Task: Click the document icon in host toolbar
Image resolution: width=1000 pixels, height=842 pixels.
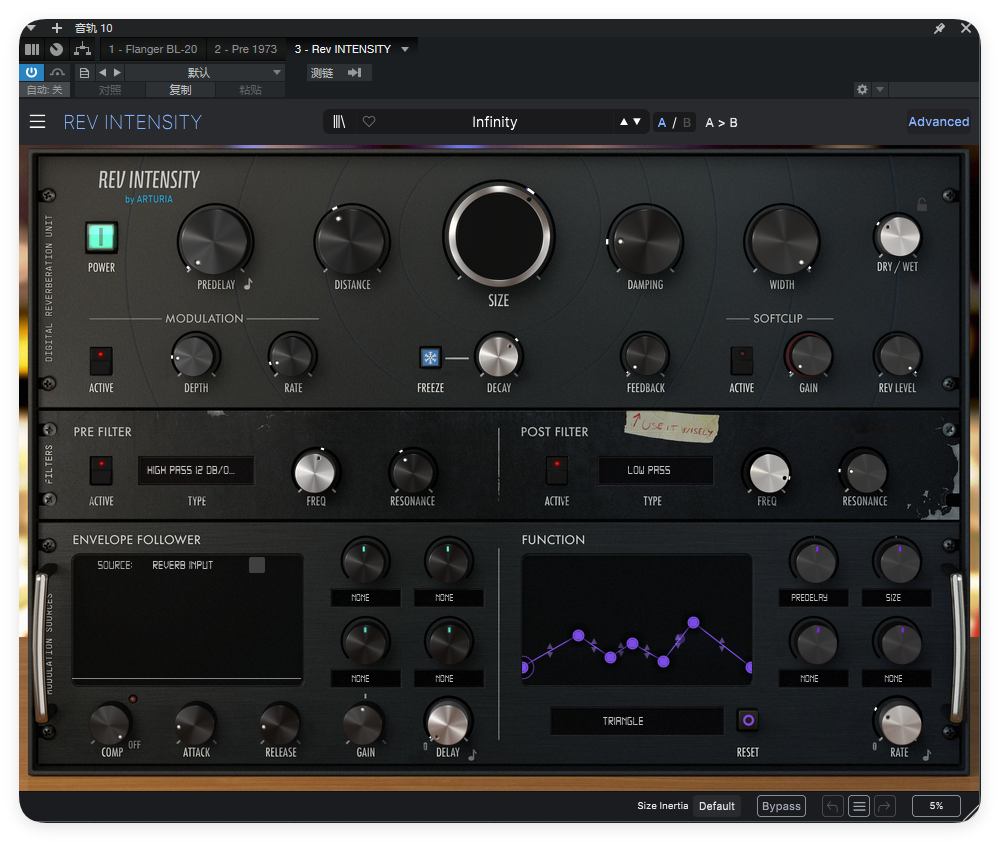Action: pyautogui.click(x=84, y=73)
